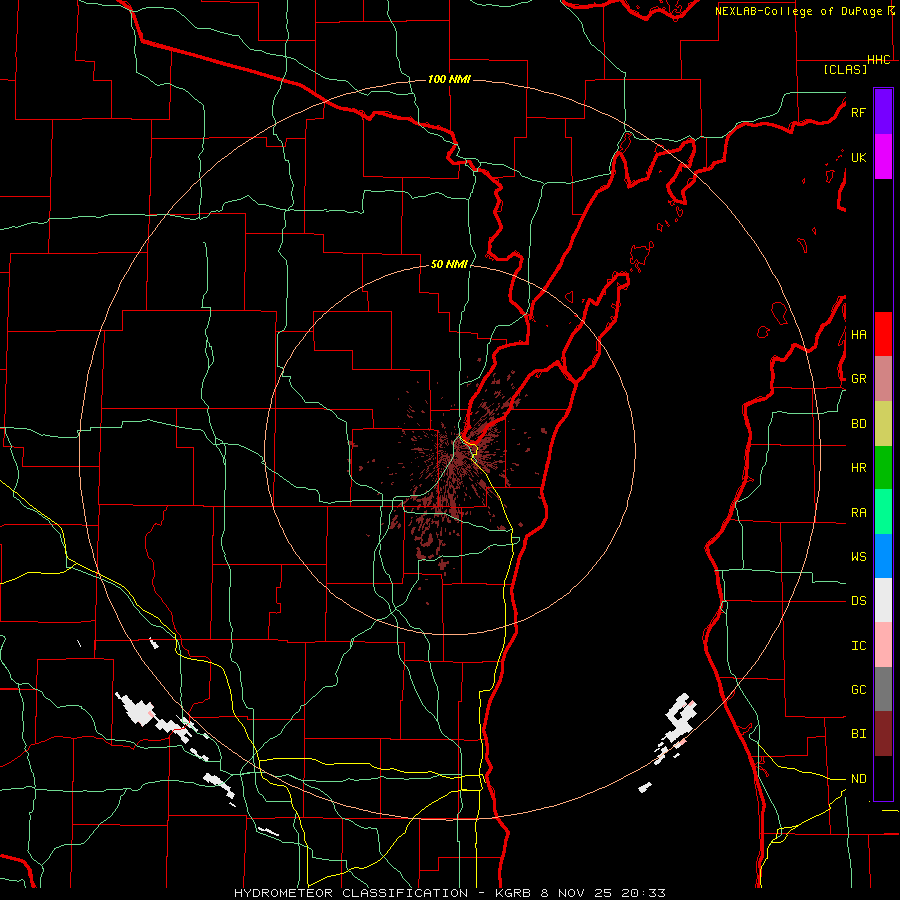Click the [CLAS] units label
The height and width of the screenshot is (900, 900).
point(845,69)
